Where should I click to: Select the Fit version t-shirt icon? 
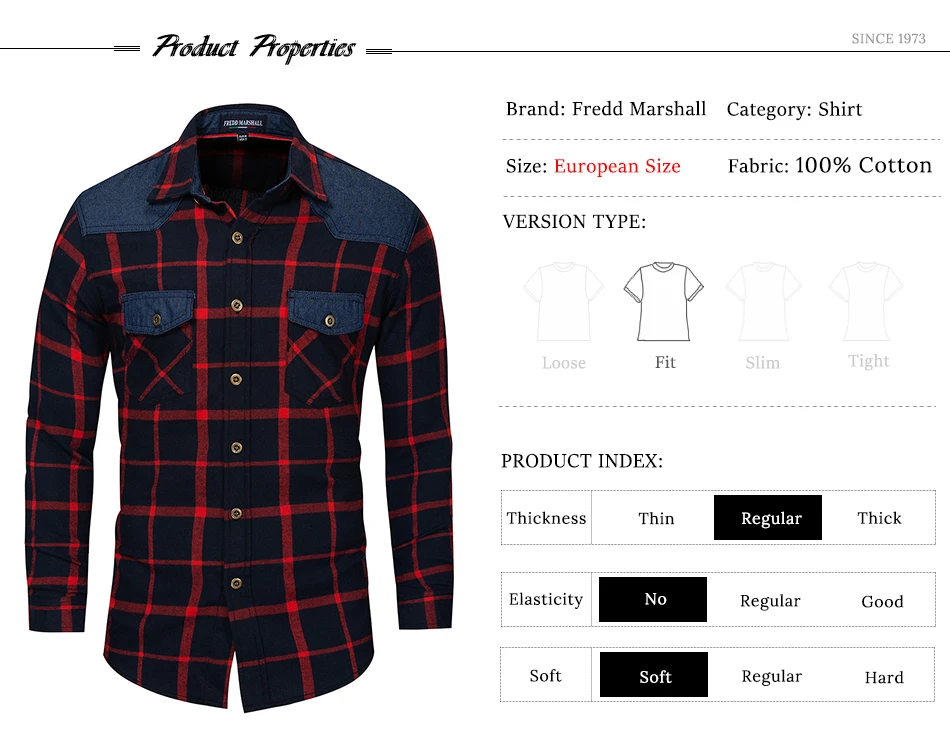coord(663,302)
